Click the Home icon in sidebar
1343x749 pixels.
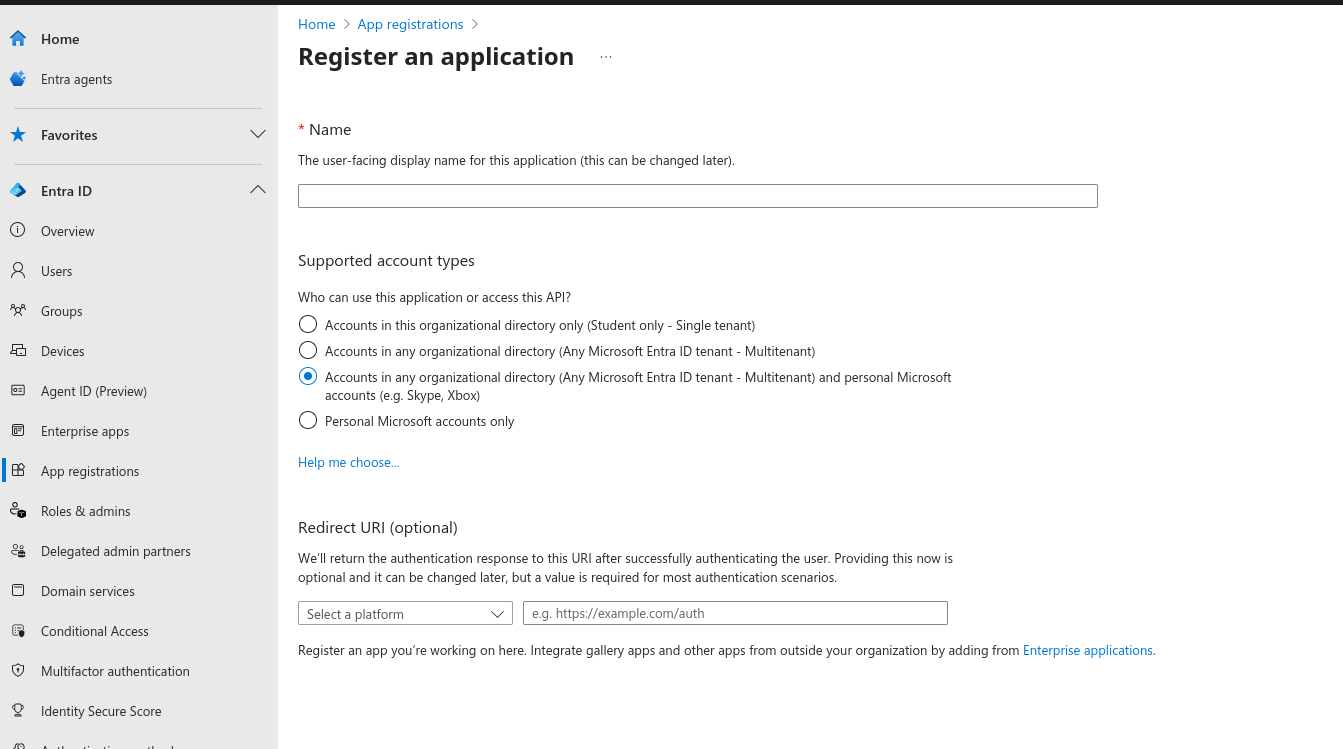(18, 39)
